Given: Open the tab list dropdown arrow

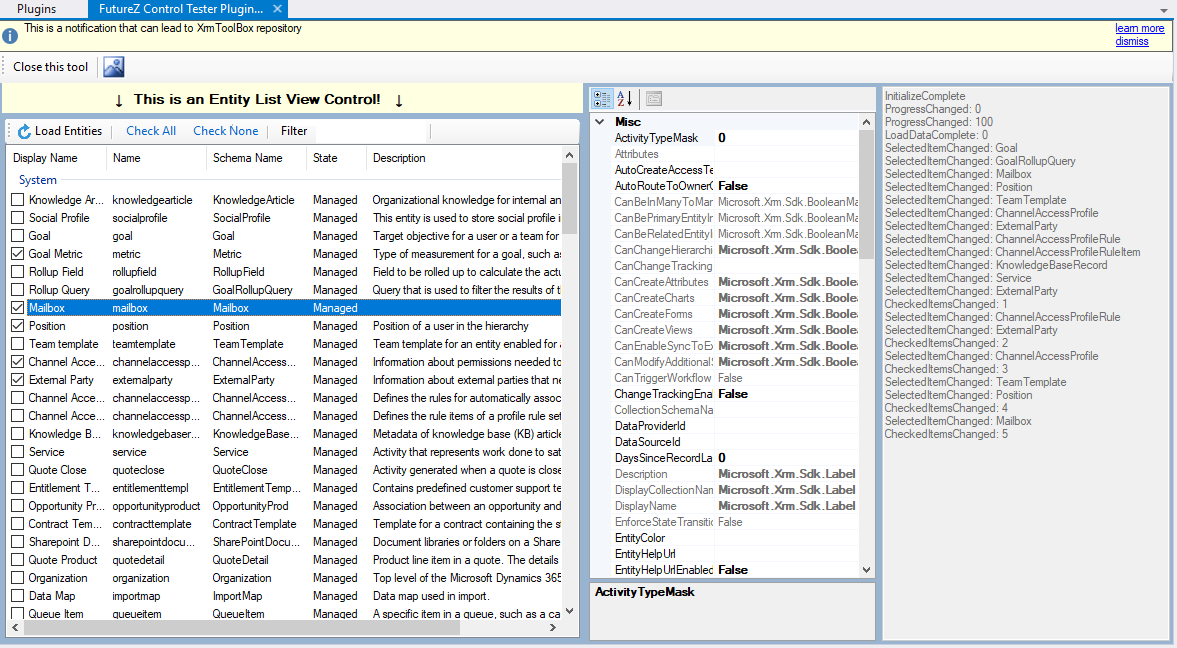Looking at the screenshot, I should 1164,11.
